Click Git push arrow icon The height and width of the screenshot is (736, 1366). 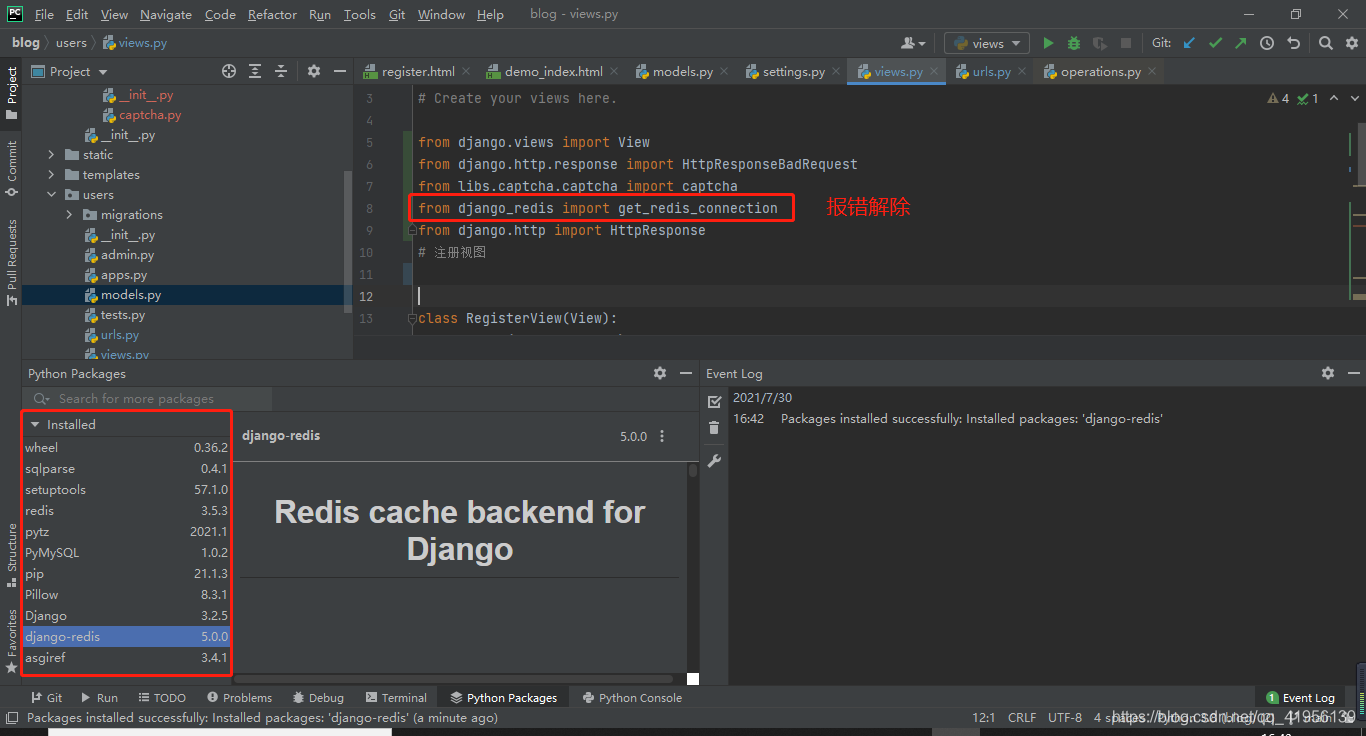(1241, 43)
